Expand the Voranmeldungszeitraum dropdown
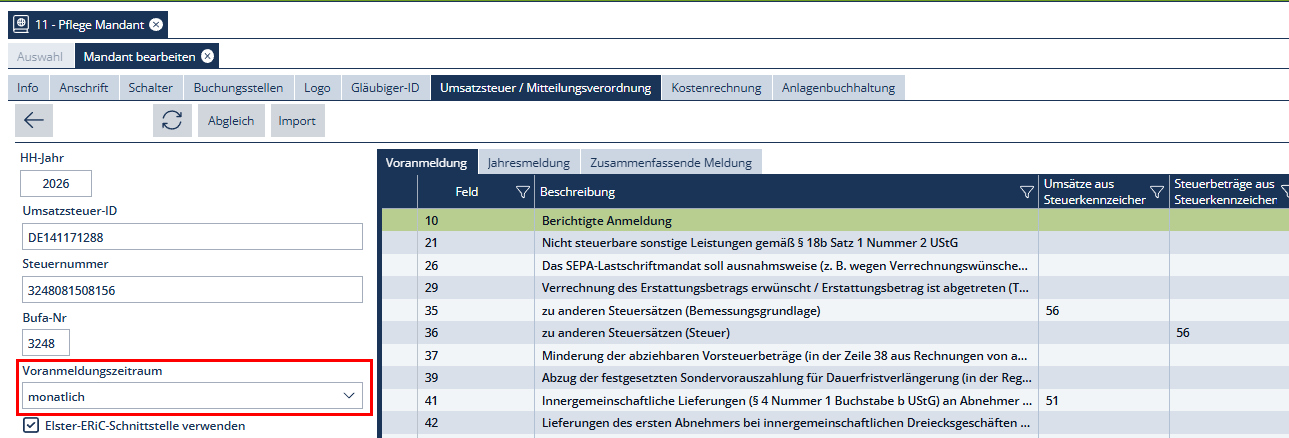This screenshot has height=438, width=1289. pos(348,396)
